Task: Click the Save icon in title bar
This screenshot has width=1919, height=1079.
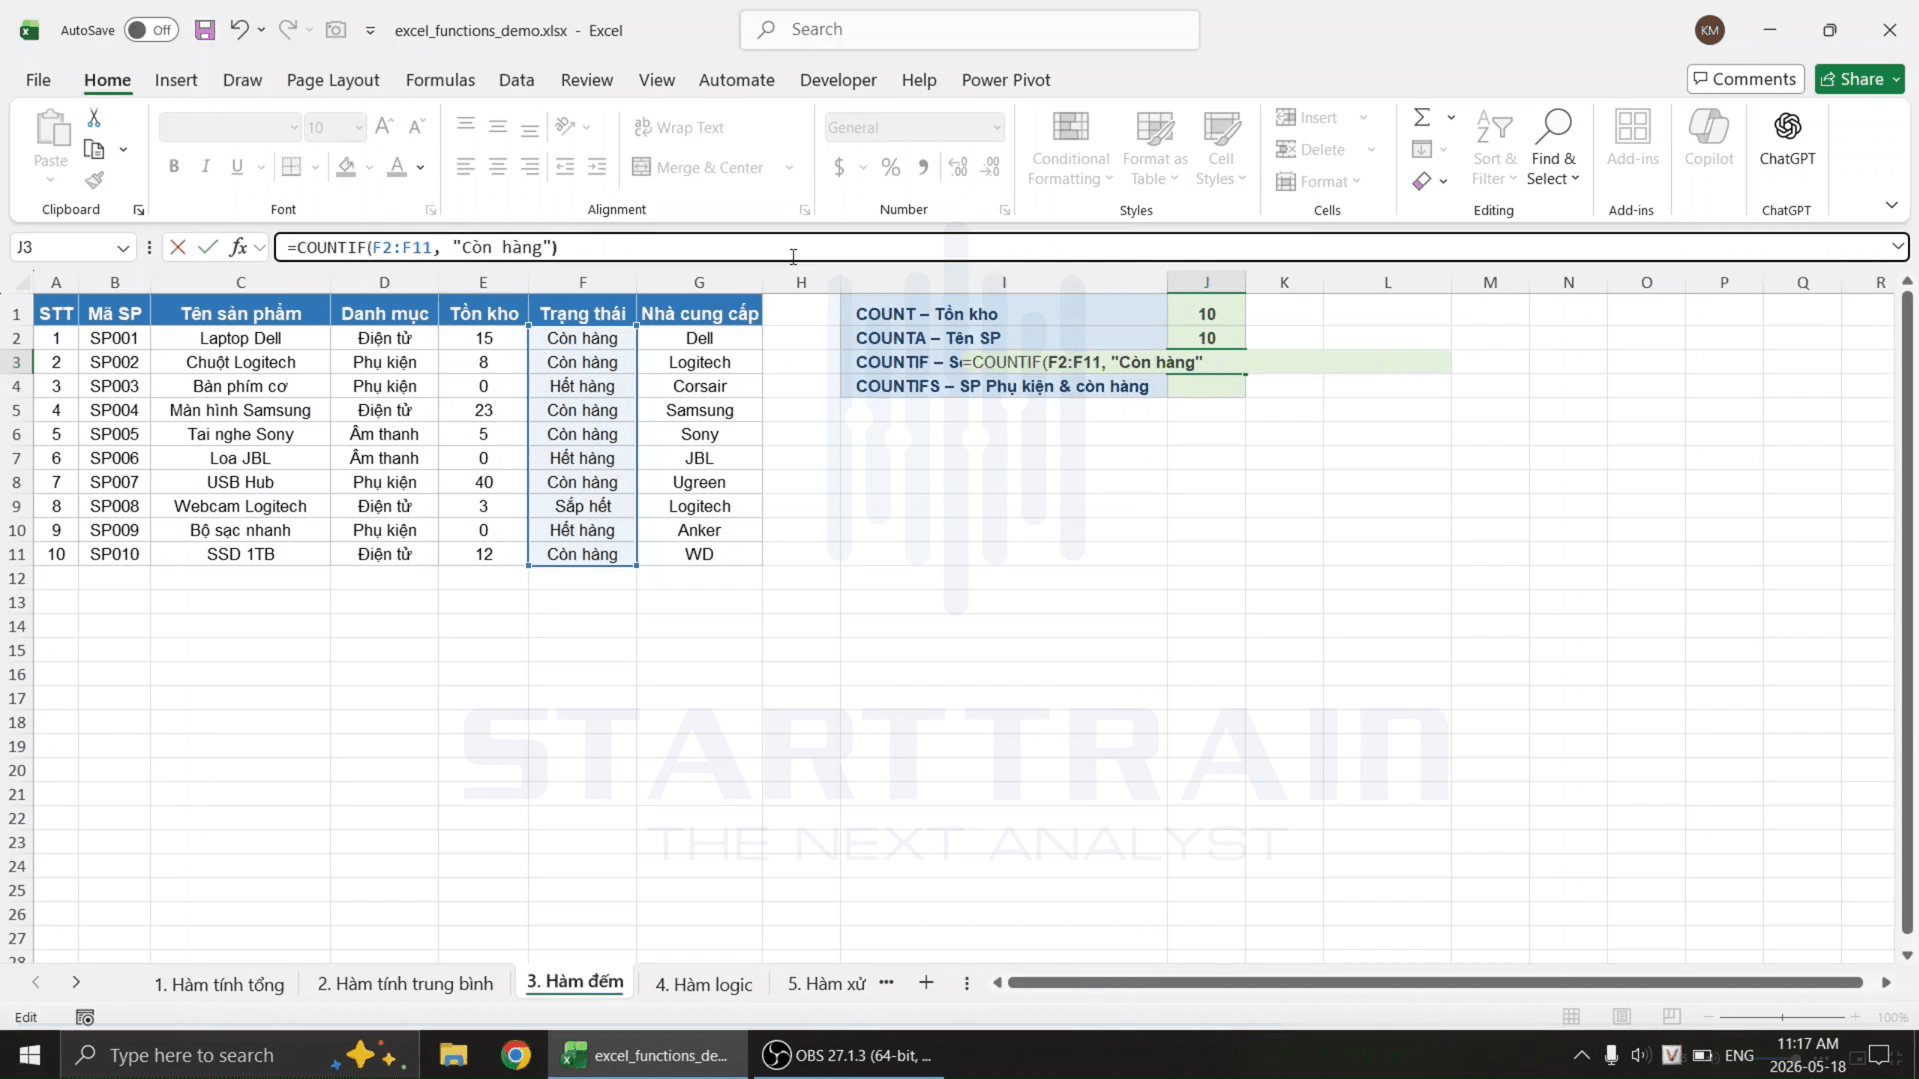Action: [x=205, y=30]
